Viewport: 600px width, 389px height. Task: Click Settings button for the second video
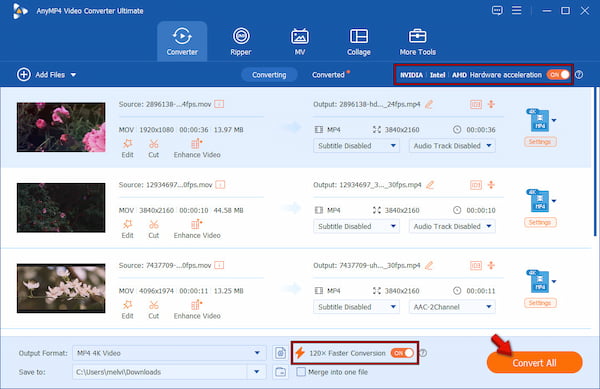pyautogui.click(x=540, y=222)
